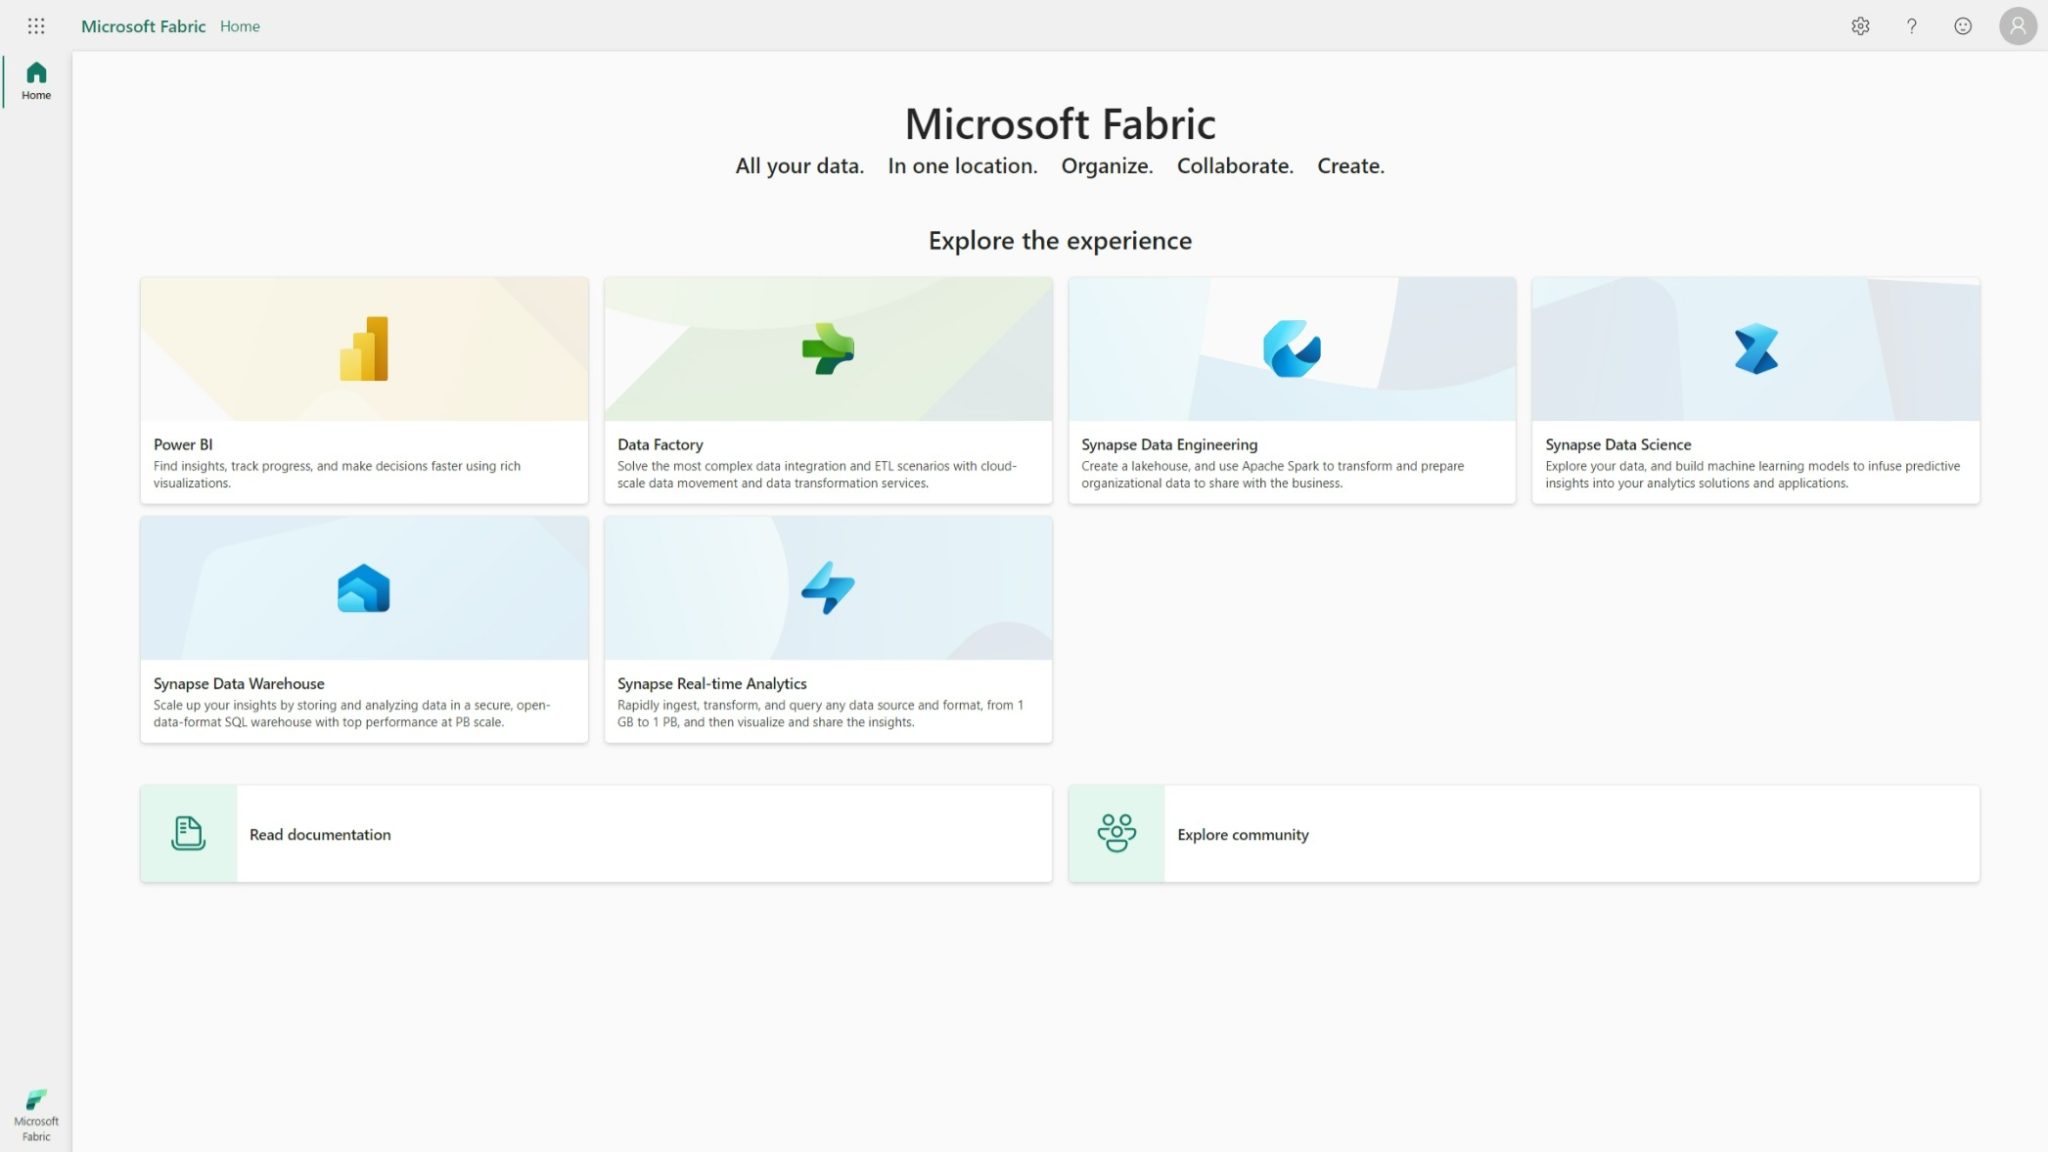Open the account avatar menu
Image resolution: width=2048 pixels, height=1152 pixels.
2016,26
